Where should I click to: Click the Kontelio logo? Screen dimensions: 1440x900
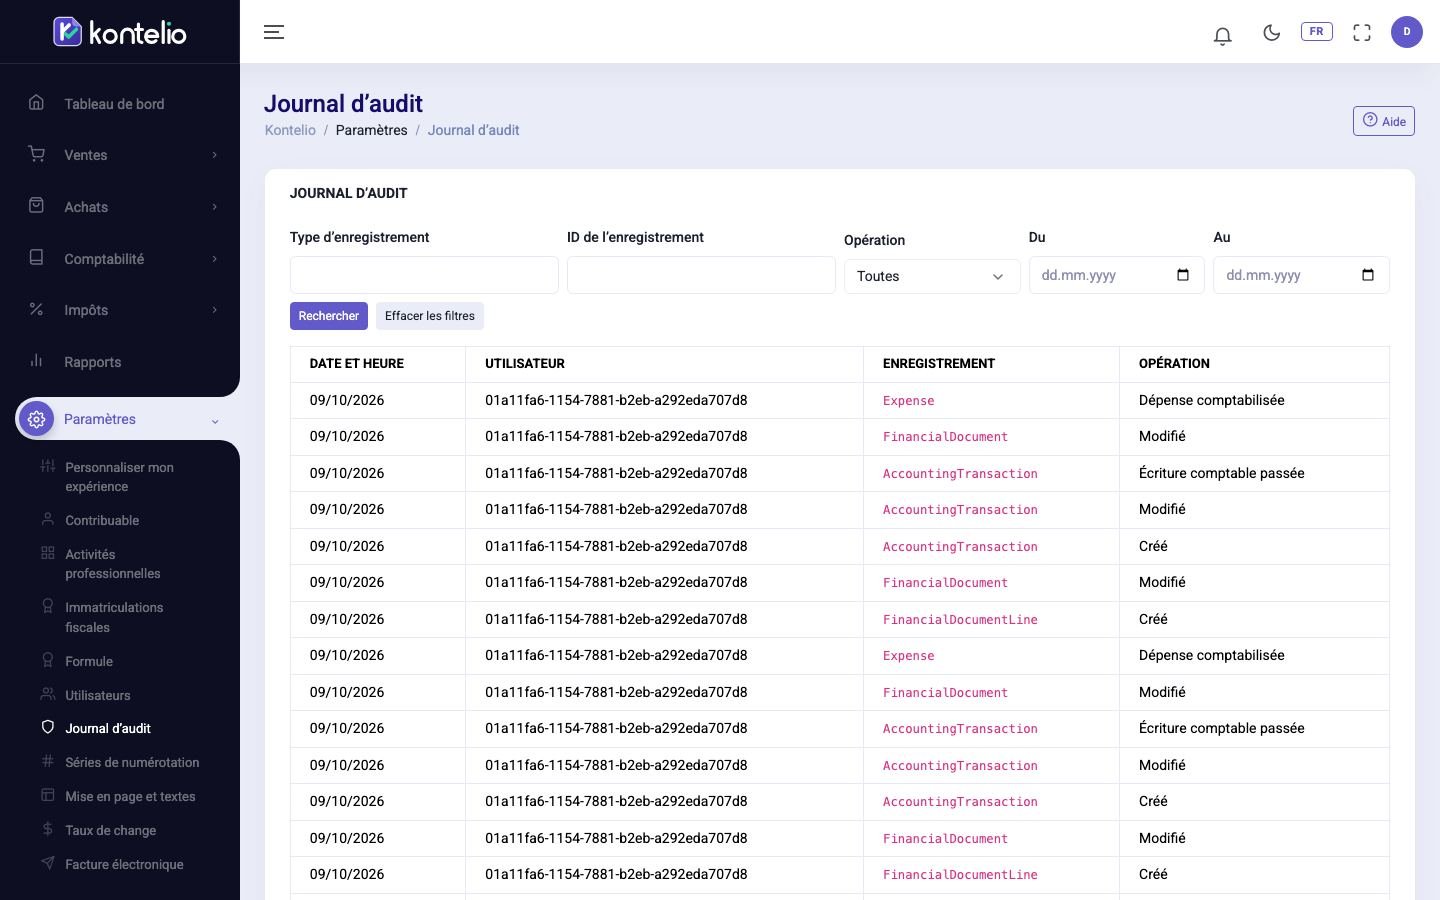point(120,32)
